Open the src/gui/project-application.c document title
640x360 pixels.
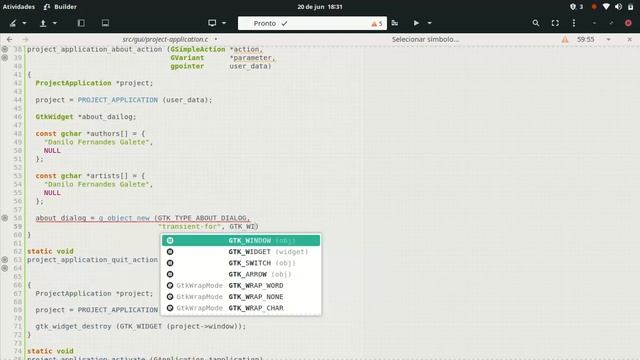pos(165,40)
